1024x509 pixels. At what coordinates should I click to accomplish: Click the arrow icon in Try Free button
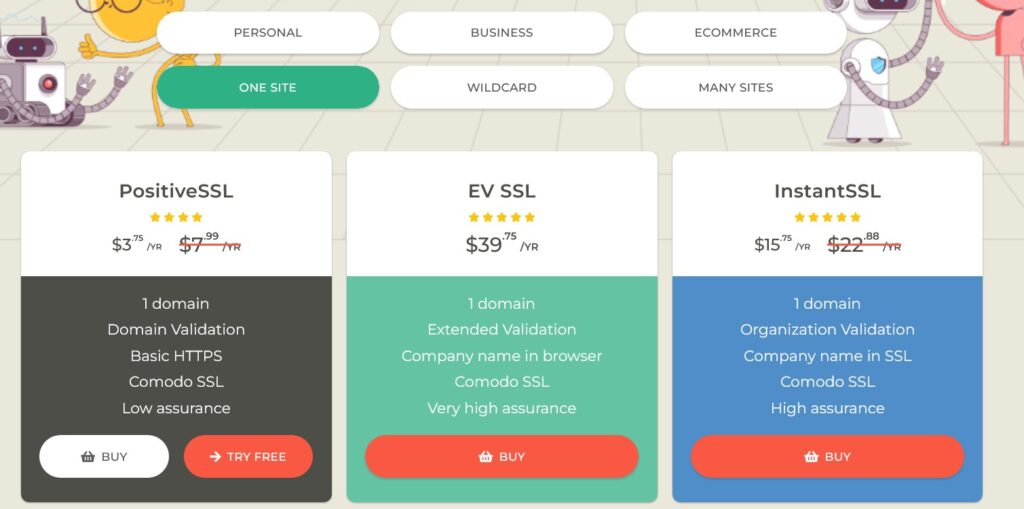[216, 457]
